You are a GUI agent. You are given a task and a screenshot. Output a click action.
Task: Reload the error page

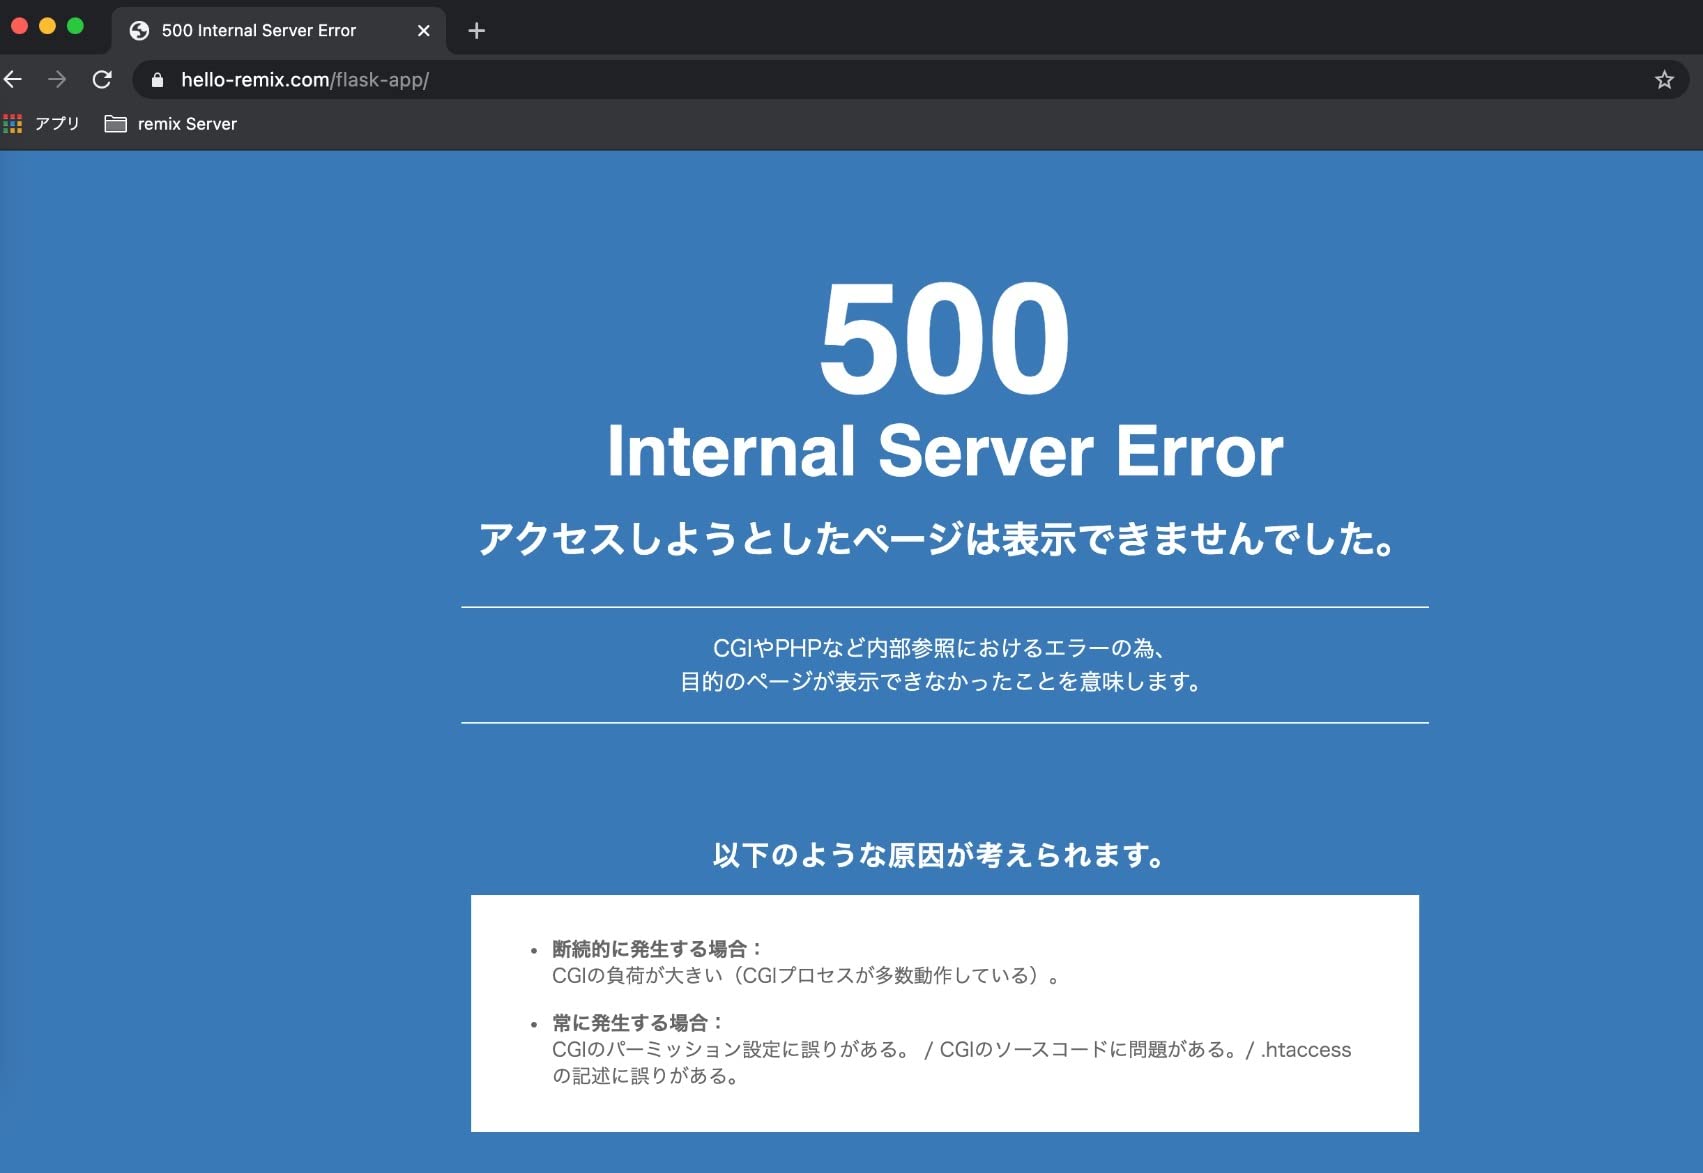tap(102, 79)
